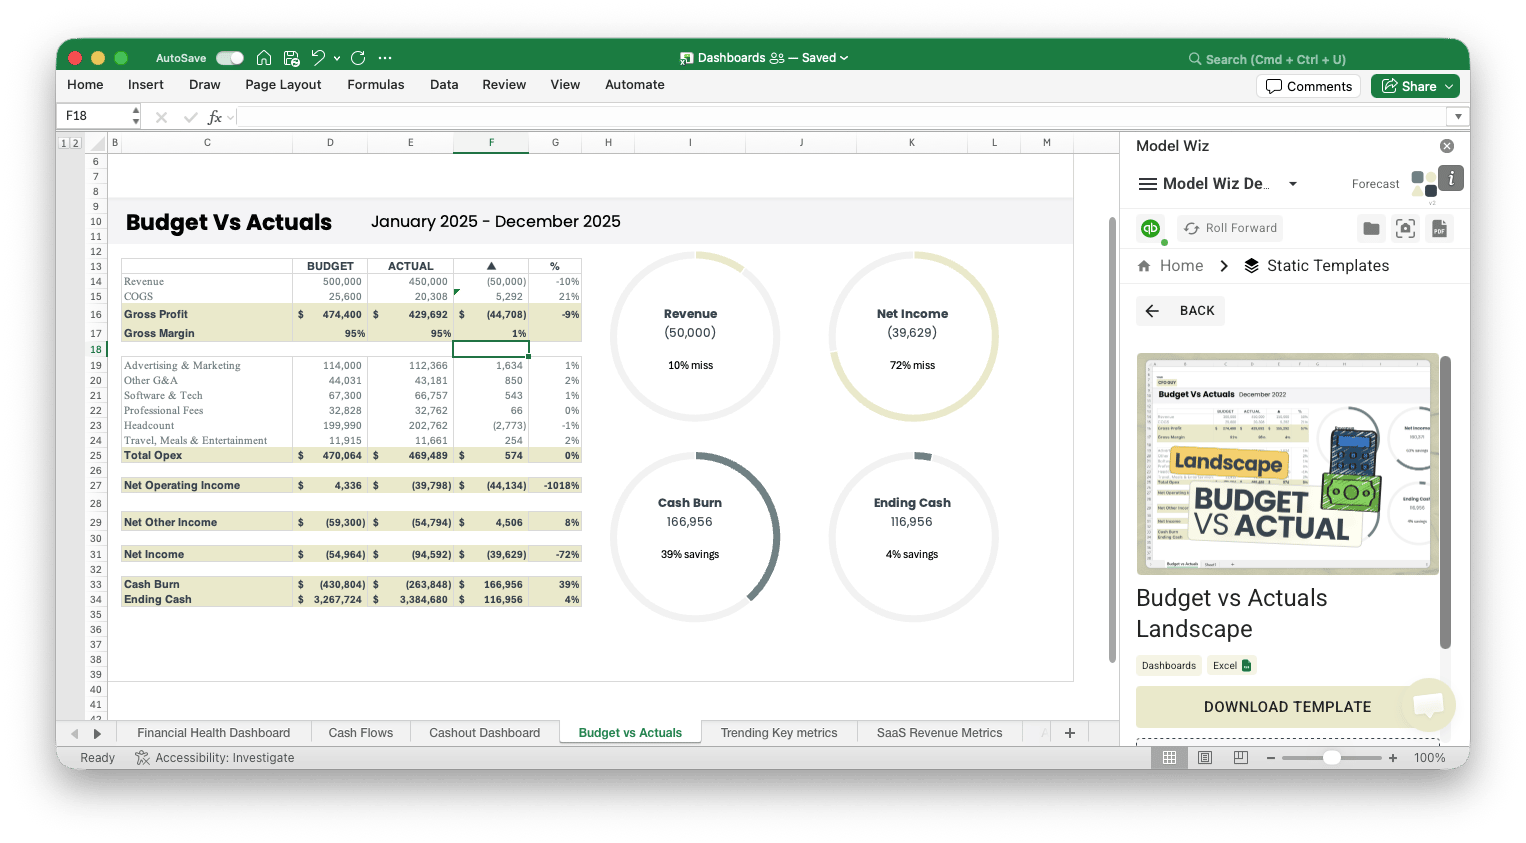Image resolution: width=1526 pixels, height=843 pixels.
Task: Switch to Page Break Preview view
Action: [1241, 758]
